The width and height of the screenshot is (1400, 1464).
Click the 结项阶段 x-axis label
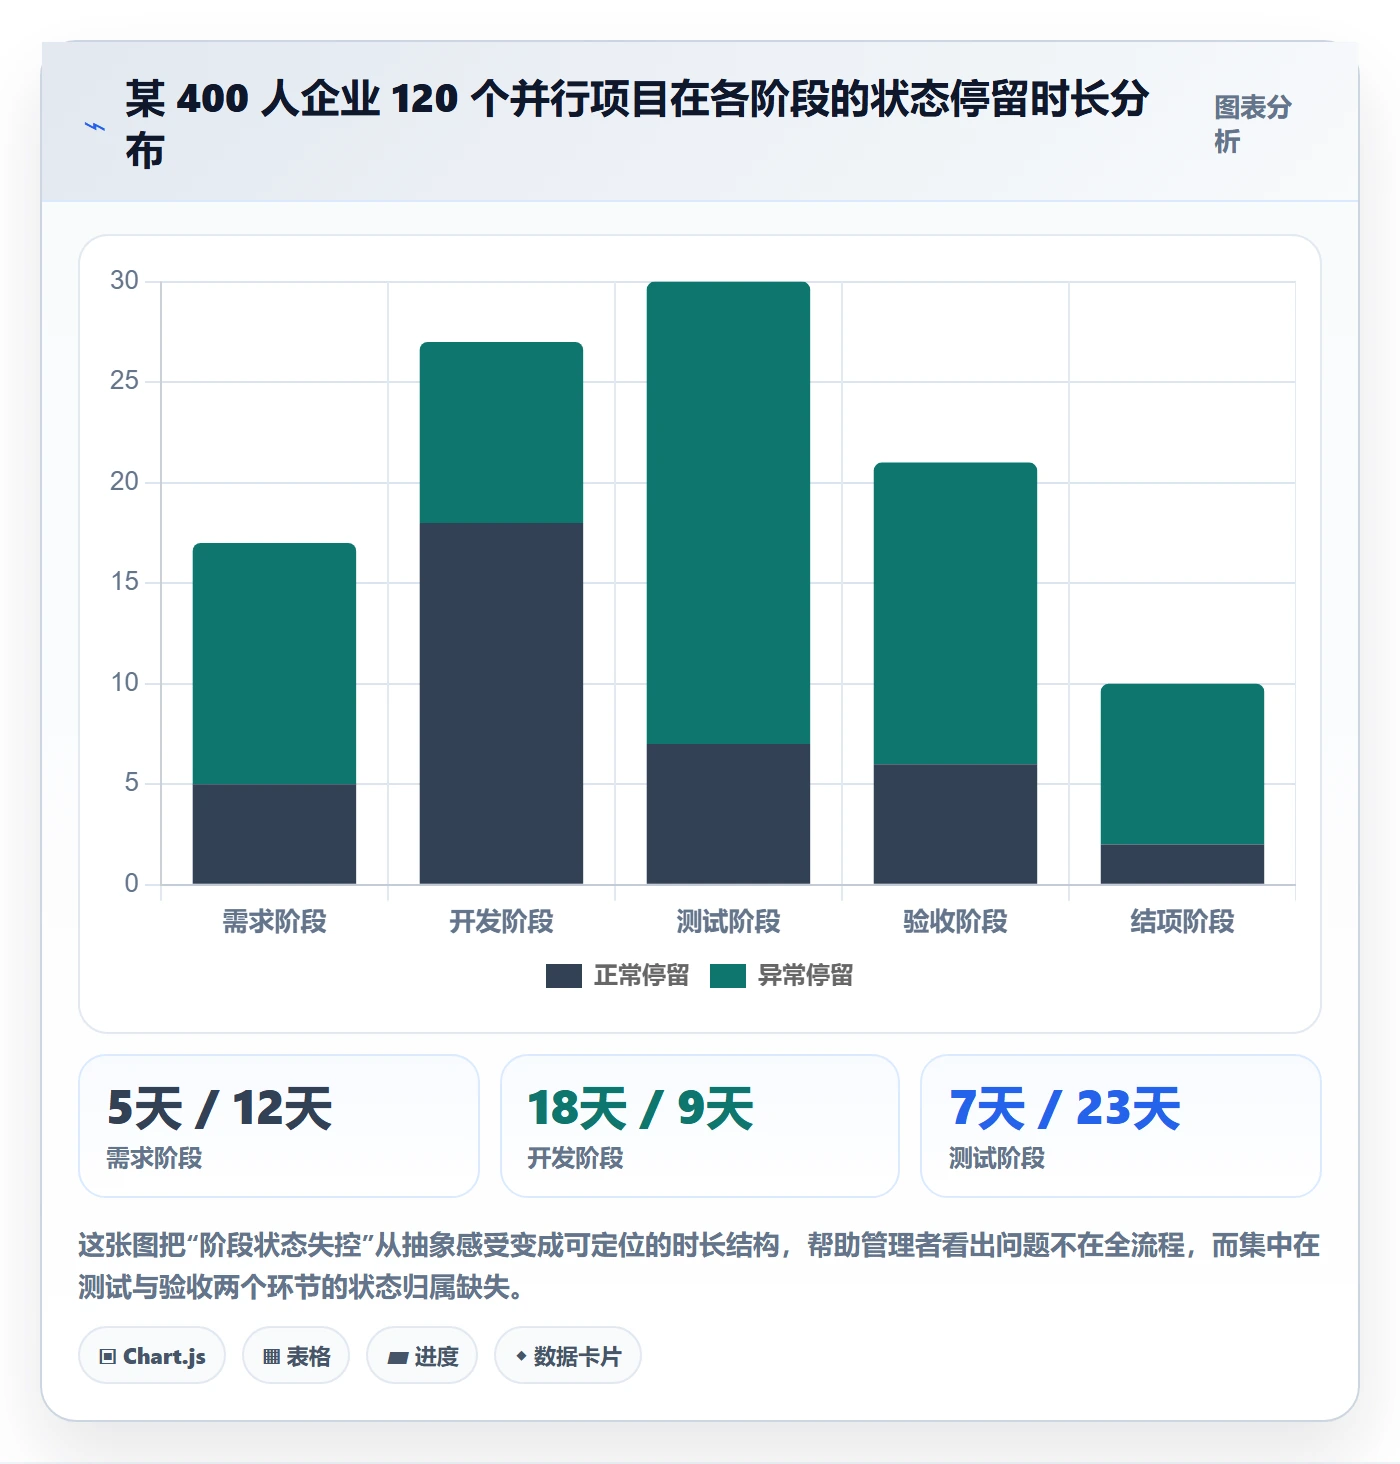(x=1182, y=921)
